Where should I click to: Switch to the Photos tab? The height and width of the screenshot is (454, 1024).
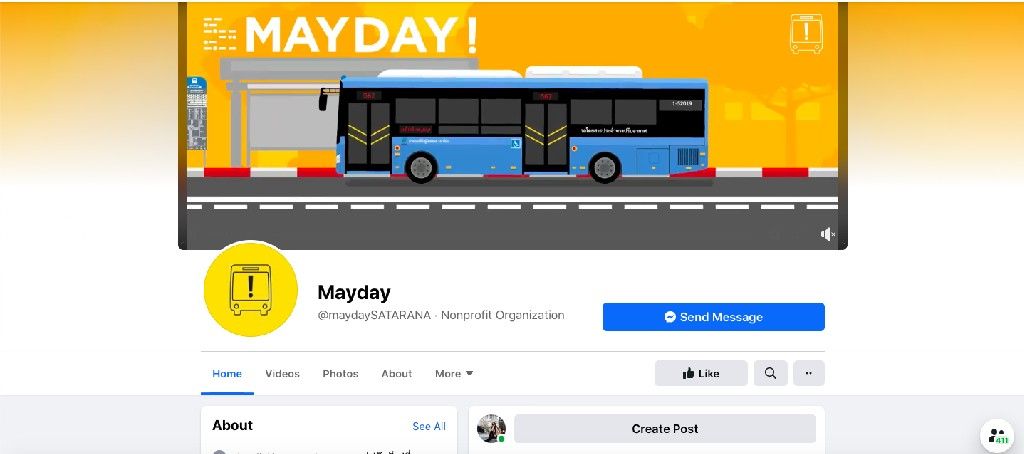coord(340,374)
